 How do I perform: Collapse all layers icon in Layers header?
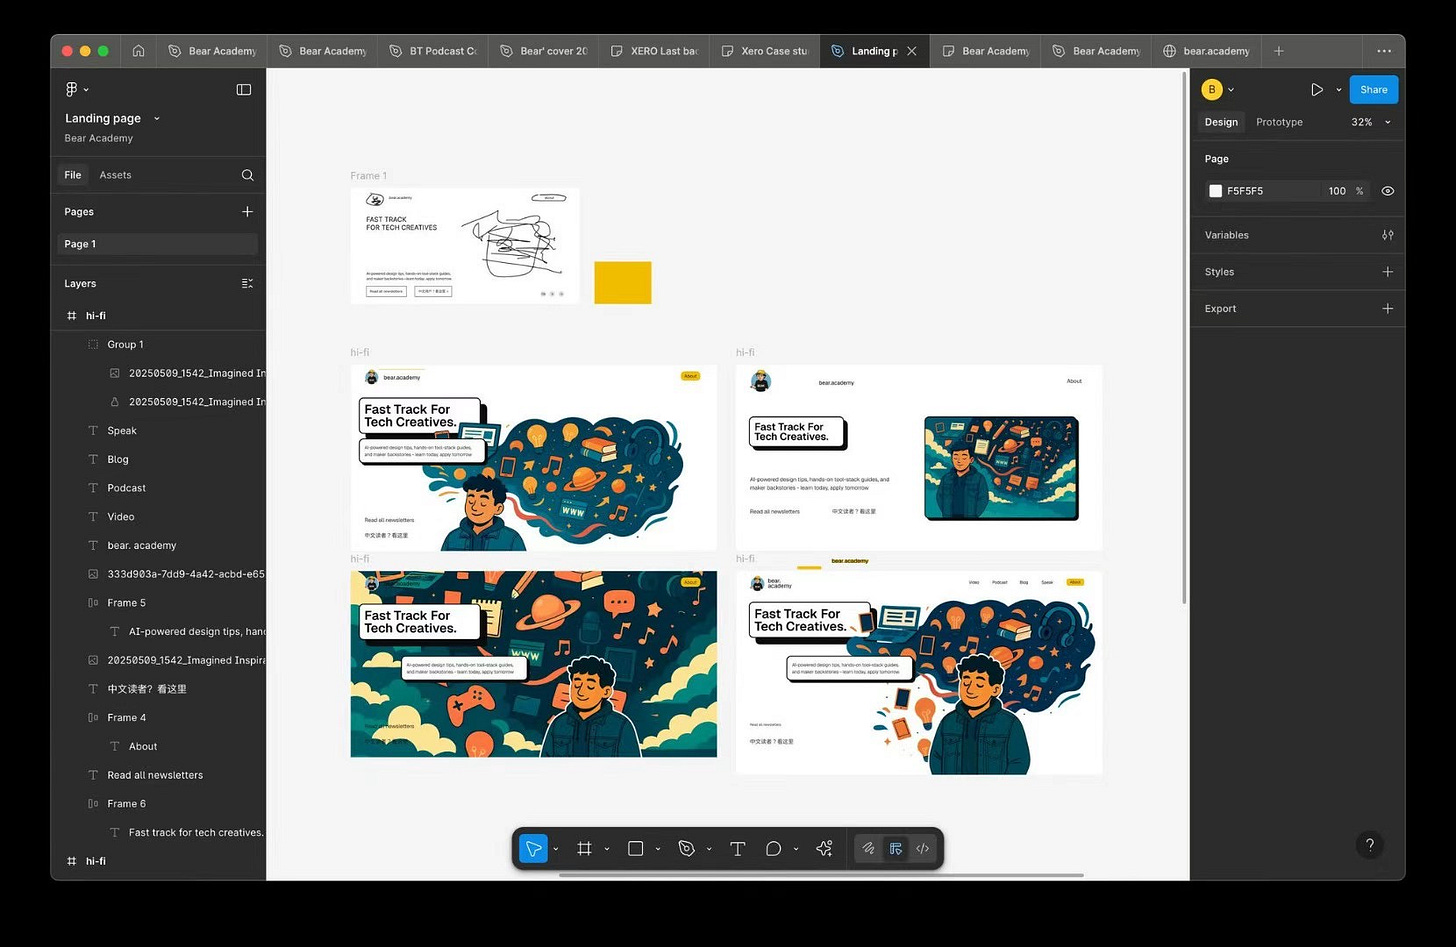(247, 283)
